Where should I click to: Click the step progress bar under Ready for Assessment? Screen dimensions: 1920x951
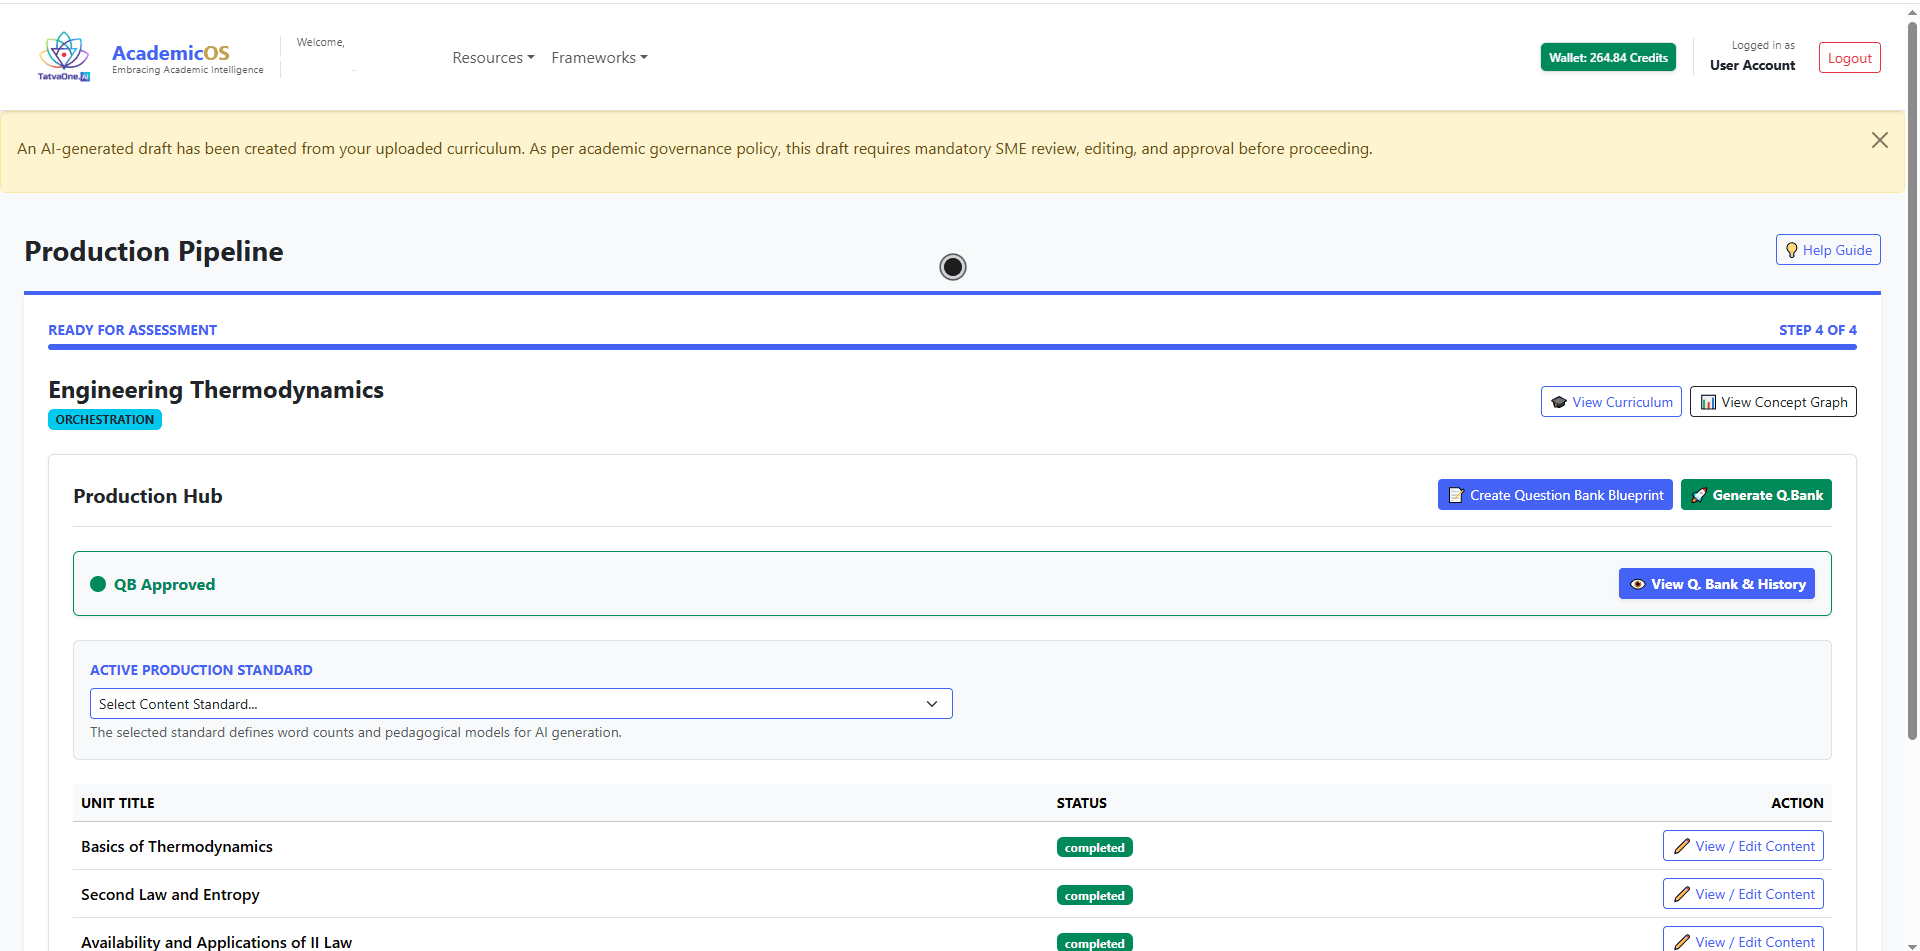coord(951,347)
